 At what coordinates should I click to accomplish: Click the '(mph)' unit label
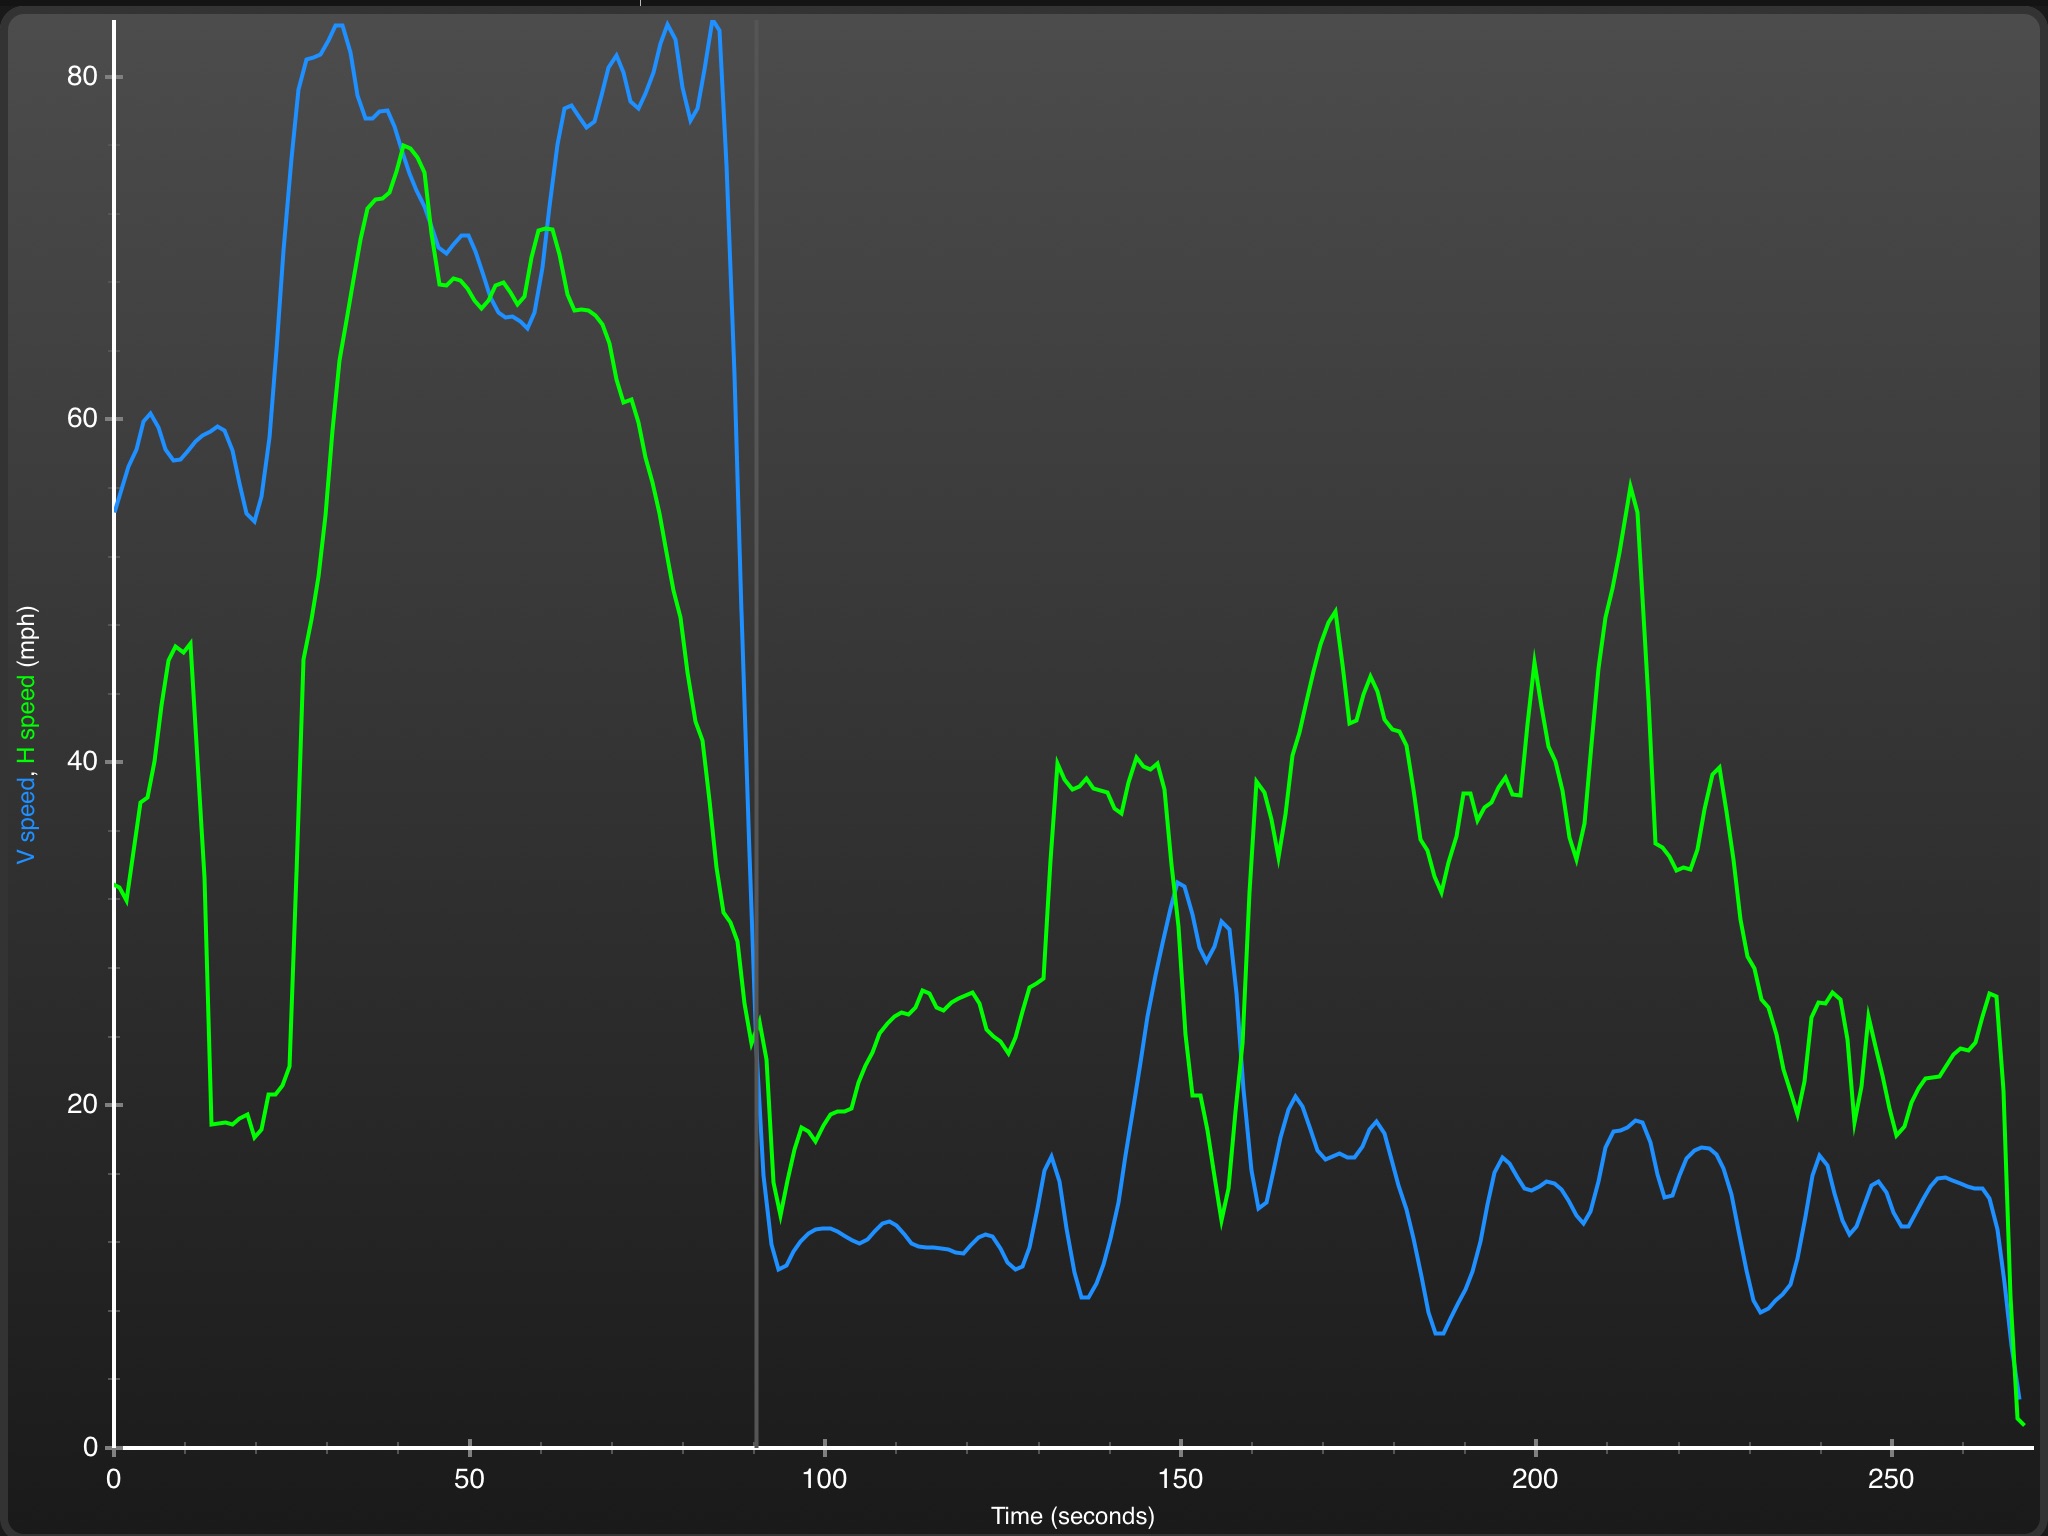click(27, 636)
